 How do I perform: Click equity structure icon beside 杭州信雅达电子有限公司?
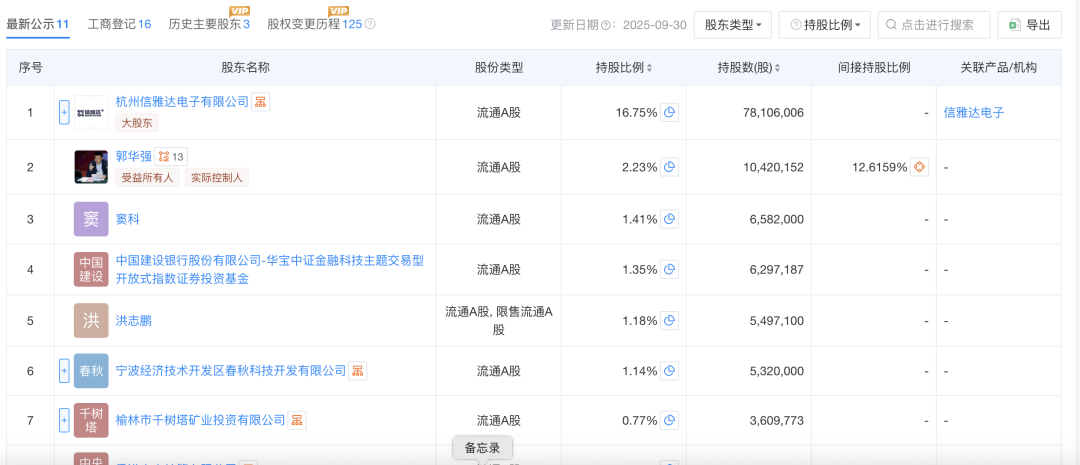click(x=260, y=102)
